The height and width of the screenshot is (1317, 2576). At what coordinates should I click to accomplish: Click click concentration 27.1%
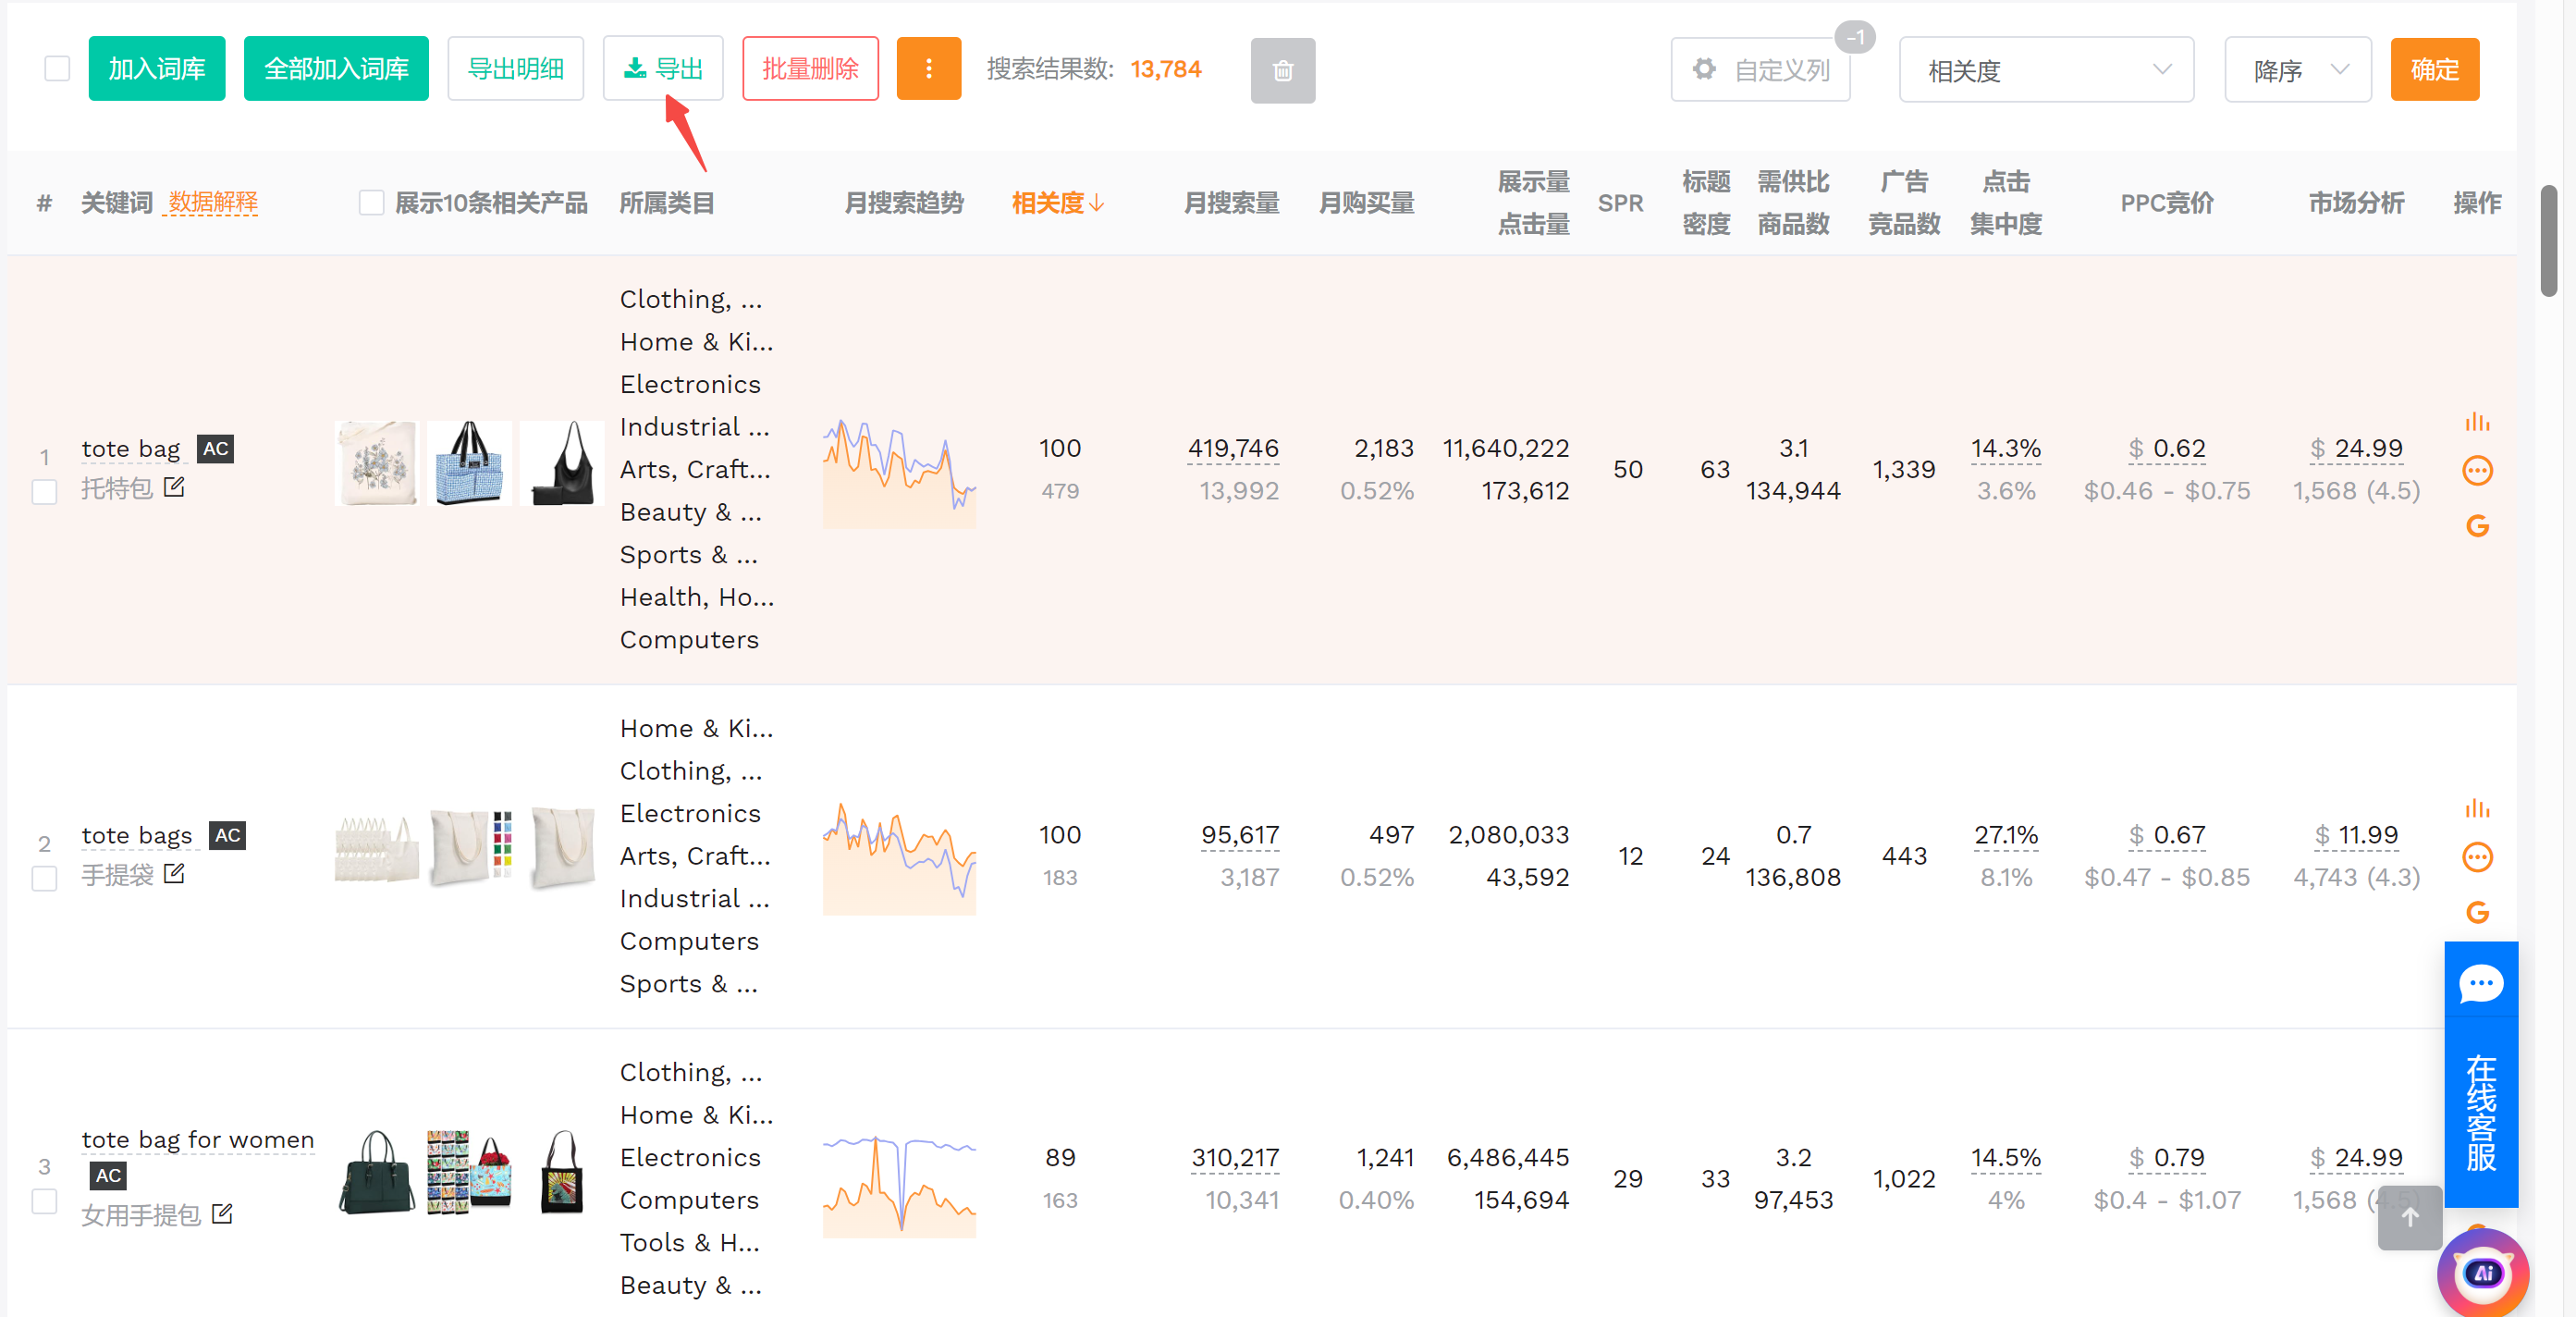point(2005,835)
